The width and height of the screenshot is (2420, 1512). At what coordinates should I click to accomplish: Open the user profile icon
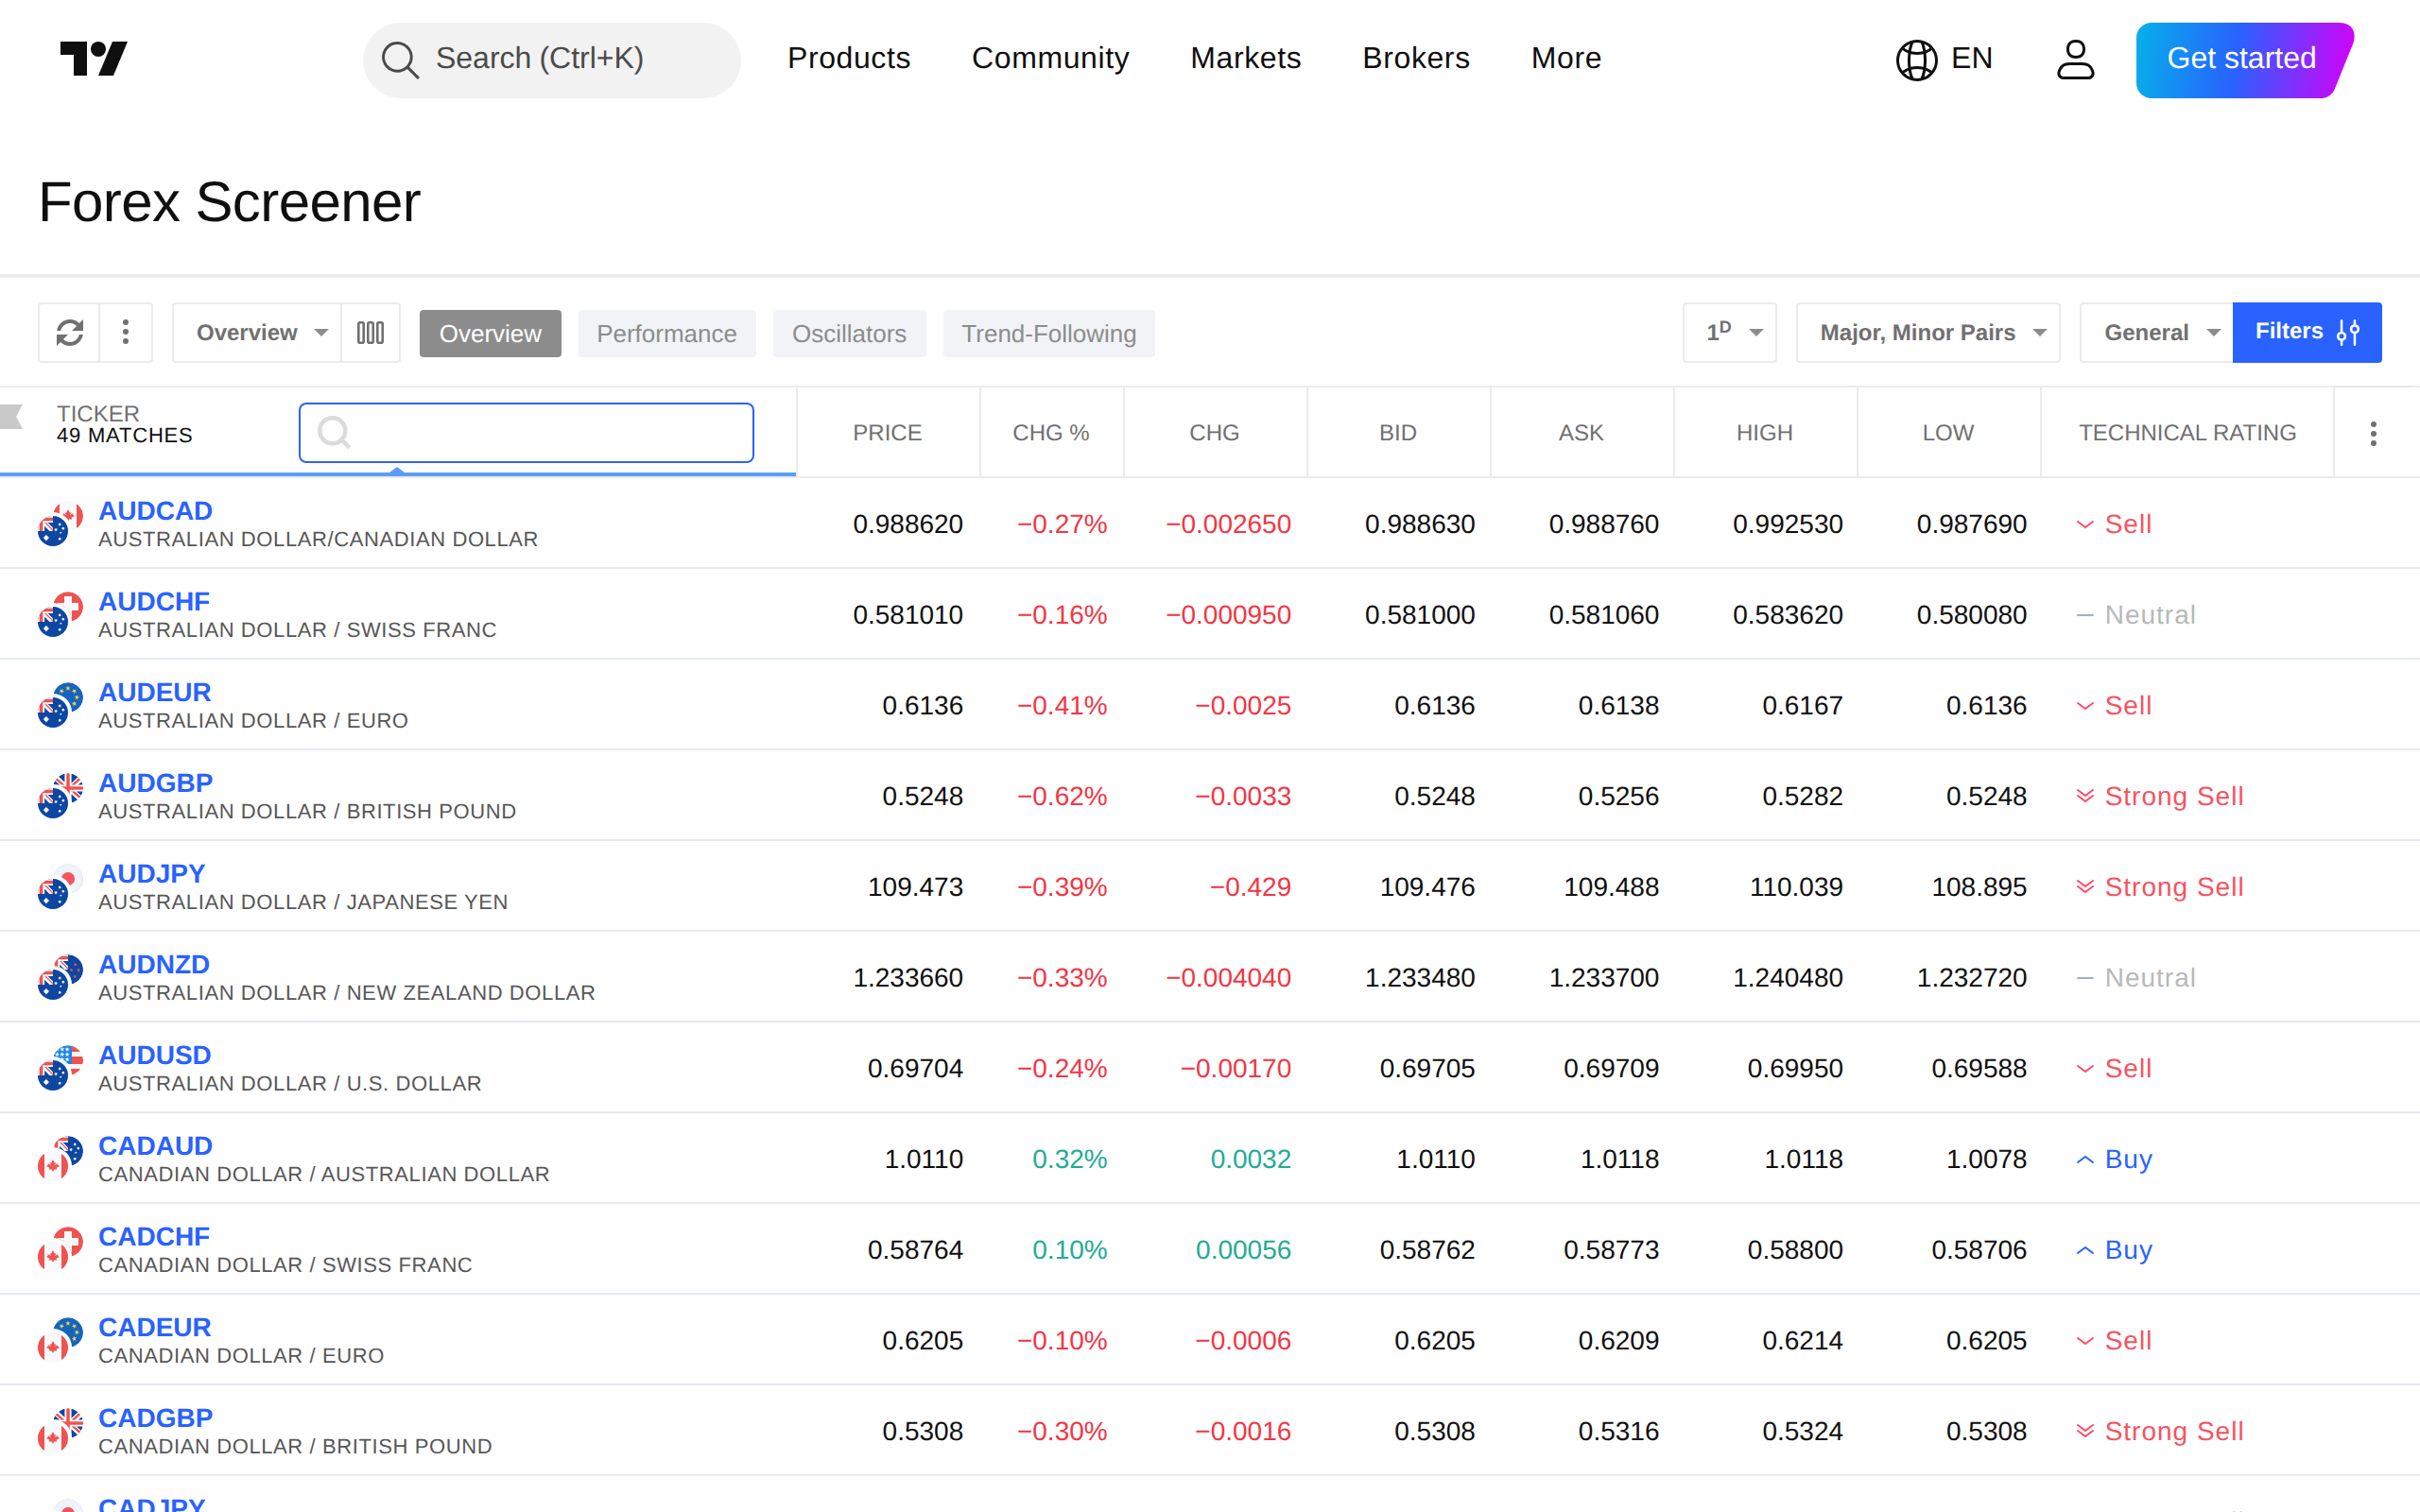(x=2075, y=58)
